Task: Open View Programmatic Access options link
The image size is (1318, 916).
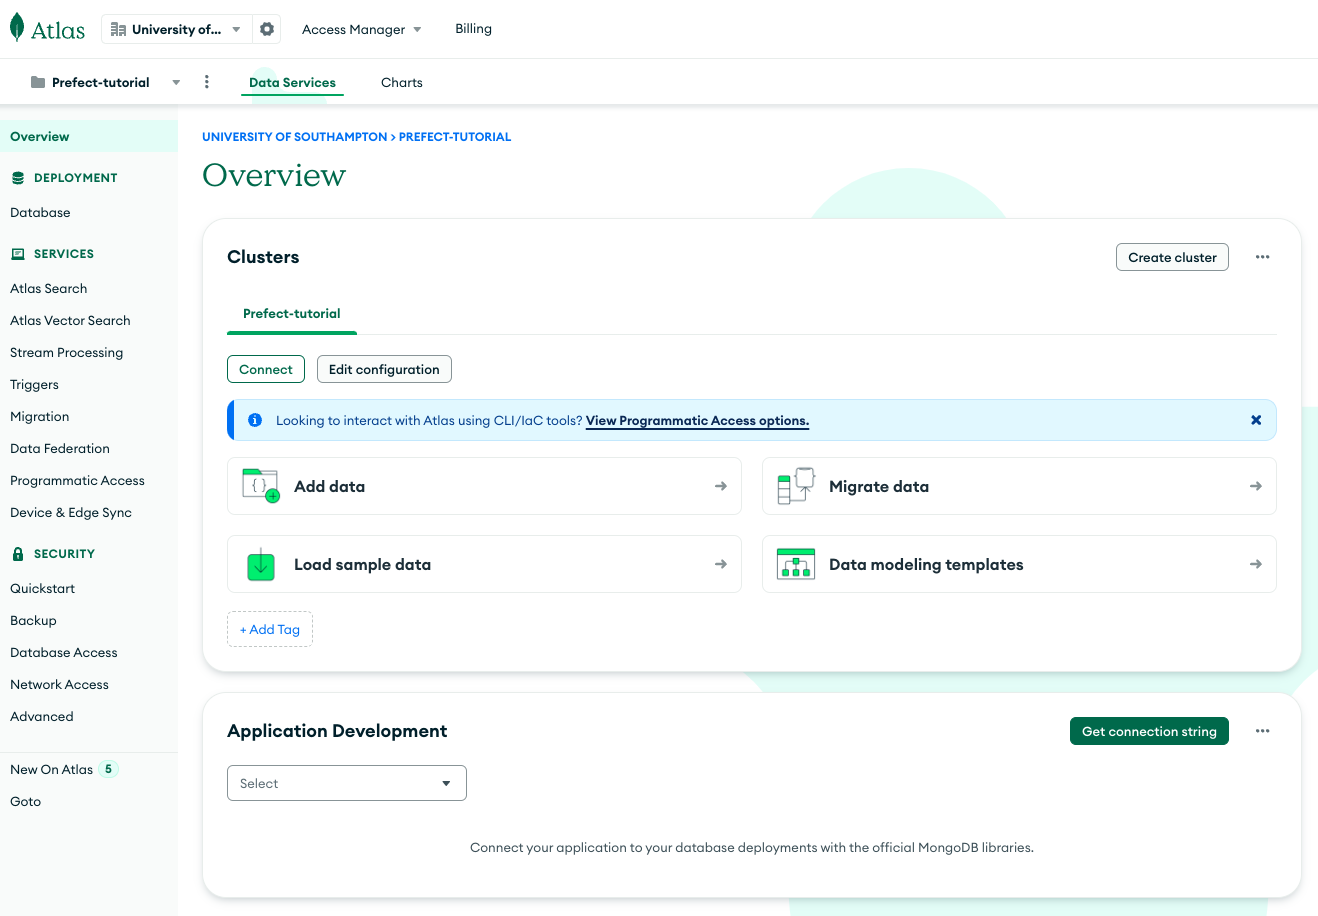Action: 697,420
